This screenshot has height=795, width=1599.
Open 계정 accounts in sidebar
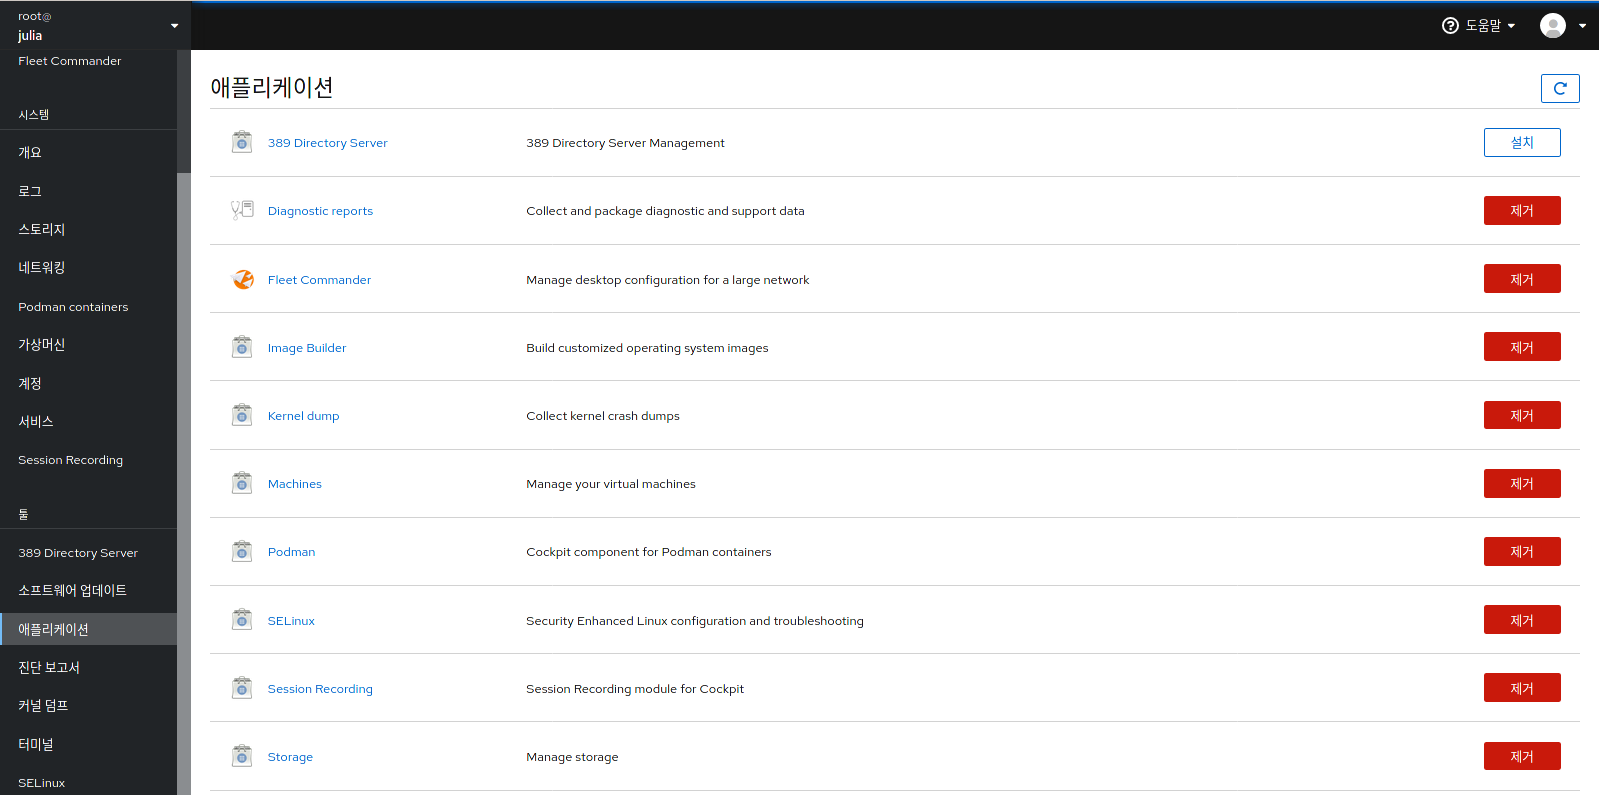tap(88, 383)
